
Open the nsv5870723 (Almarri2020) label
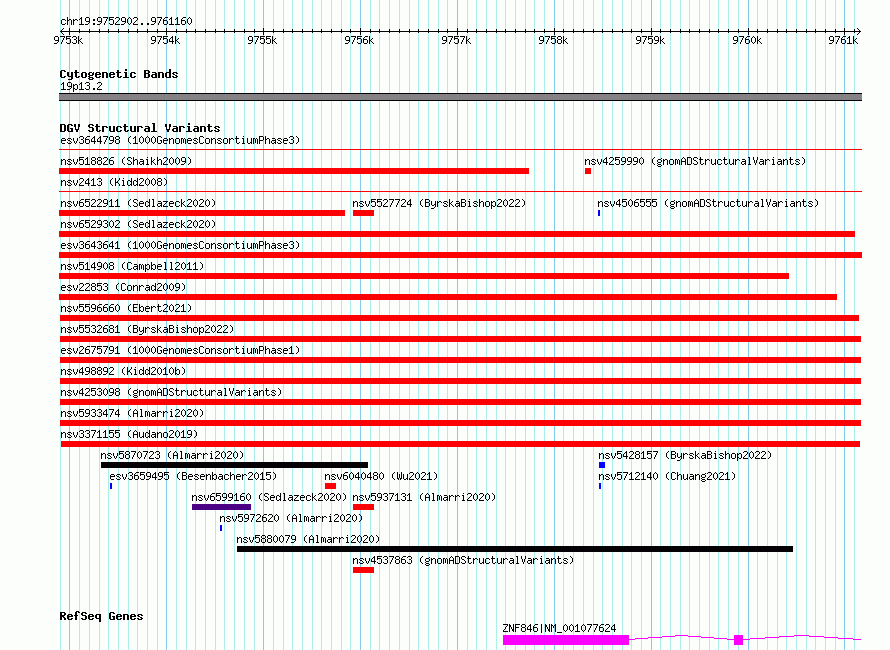tap(172, 455)
